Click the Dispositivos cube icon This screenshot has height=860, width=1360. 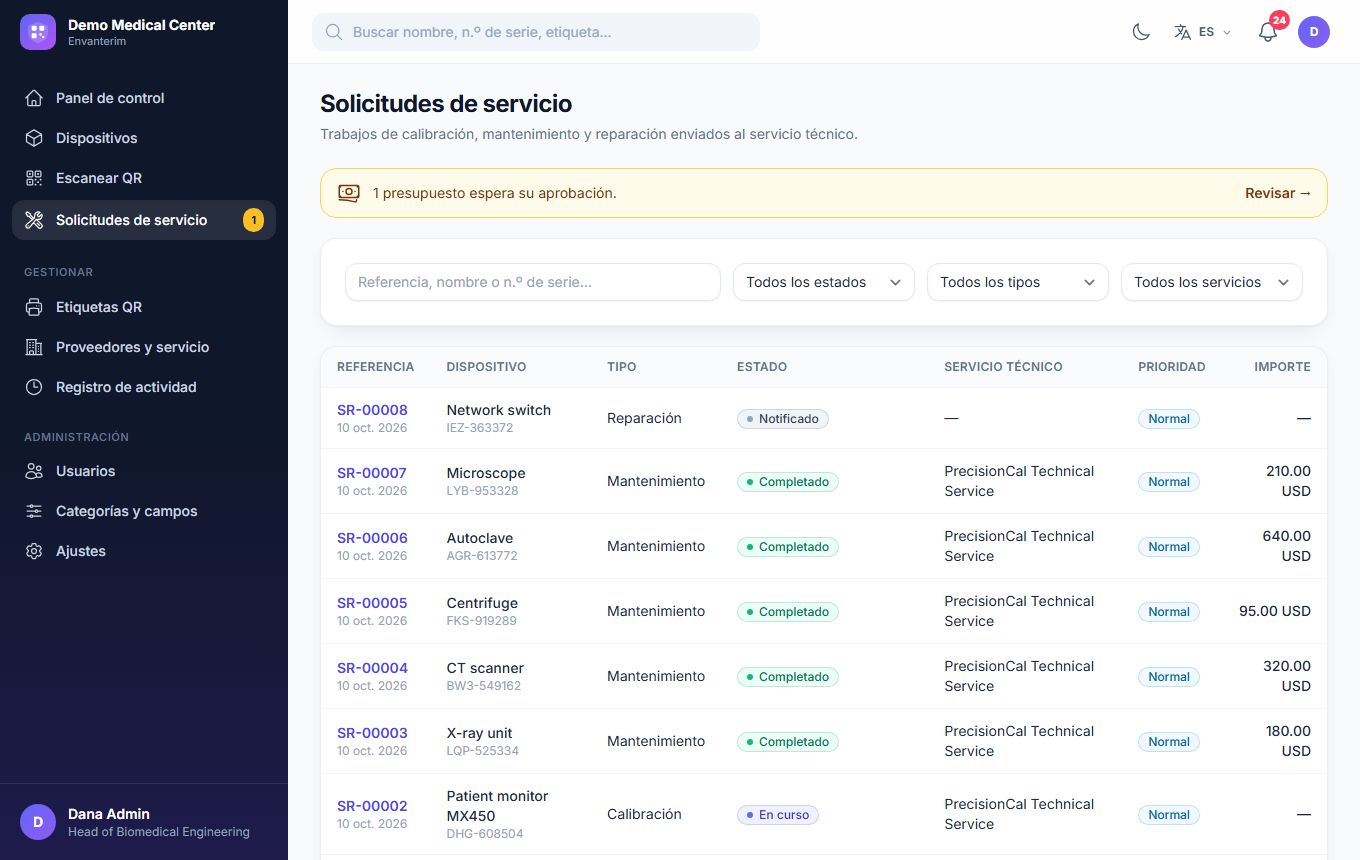[x=34, y=138]
